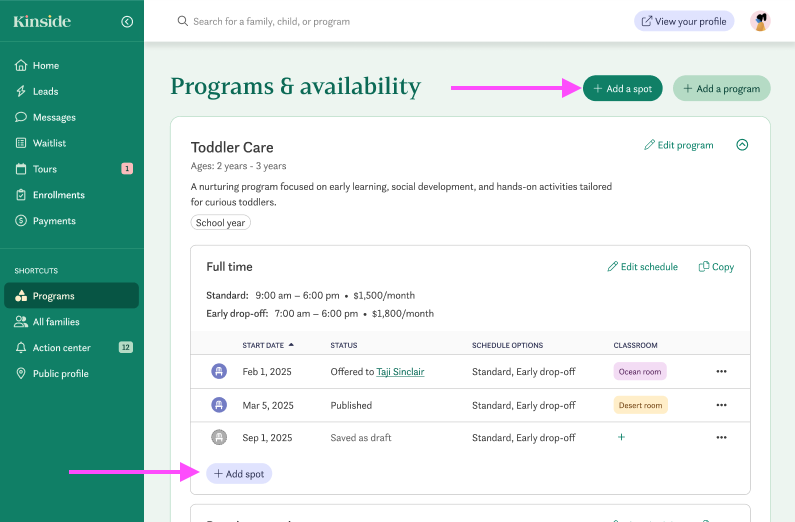
Task: Click the user profile avatar
Action: (760, 21)
